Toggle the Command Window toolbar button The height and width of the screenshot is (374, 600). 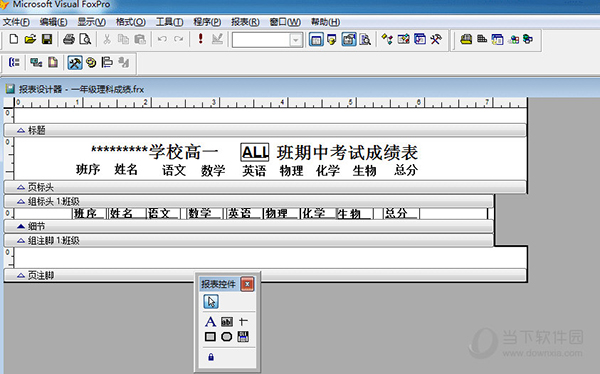pyautogui.click(x=316, y=39)
